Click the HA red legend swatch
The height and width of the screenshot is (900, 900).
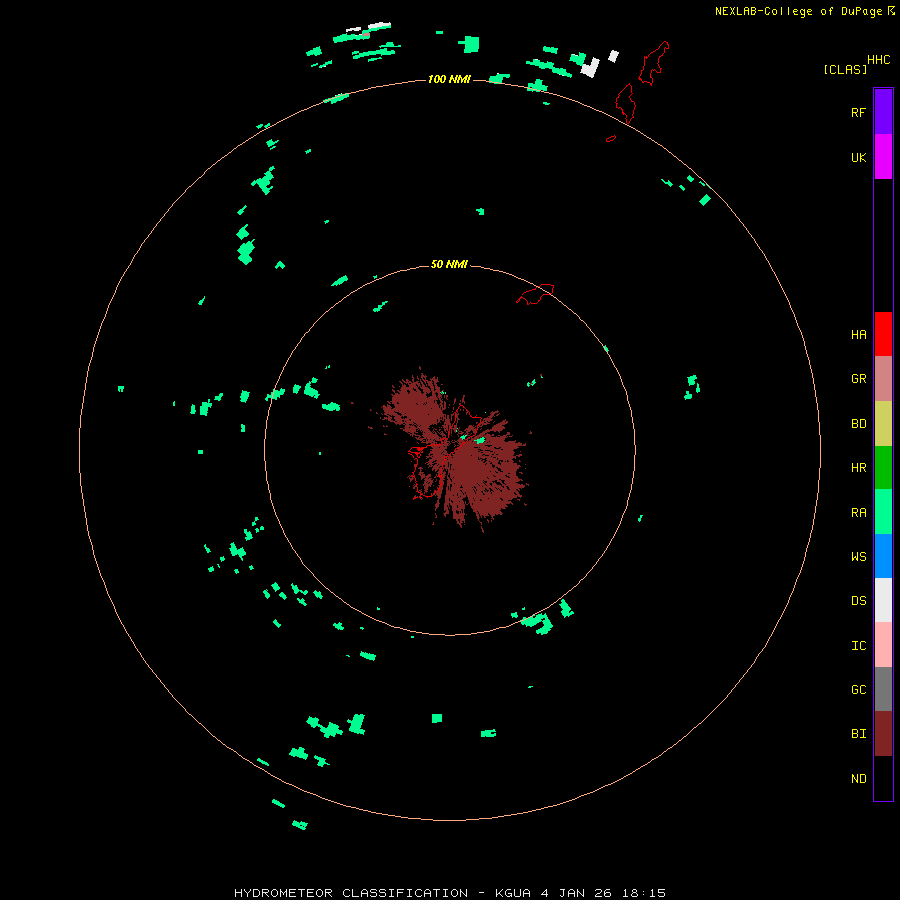(x=883, y=334)
